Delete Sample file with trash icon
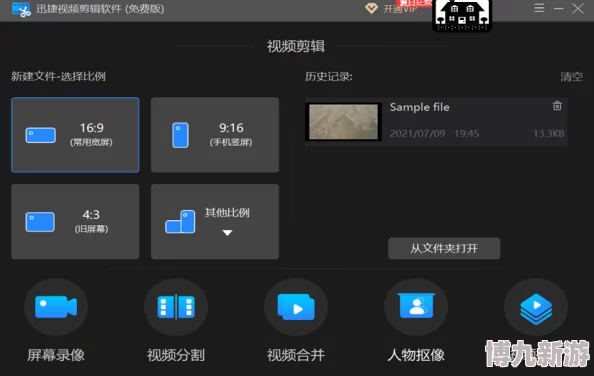The height and width of the screenshot is (376, 594). pyautogui.click(x=557, y=106)
